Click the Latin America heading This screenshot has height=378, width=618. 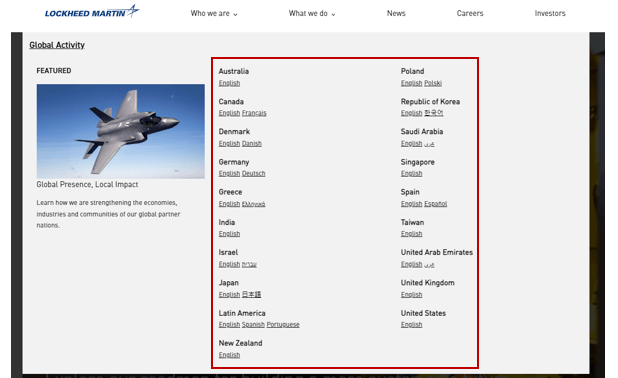(242, 313)
